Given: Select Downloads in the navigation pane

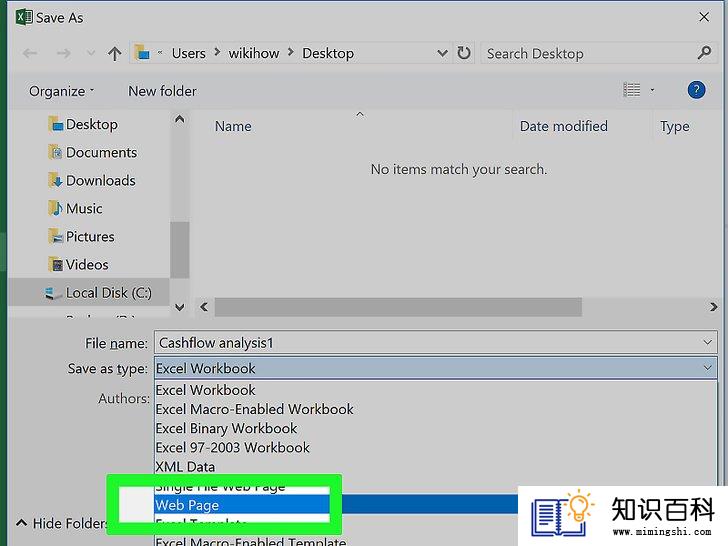Looking at the screenshot, I should tap(91, 181).
